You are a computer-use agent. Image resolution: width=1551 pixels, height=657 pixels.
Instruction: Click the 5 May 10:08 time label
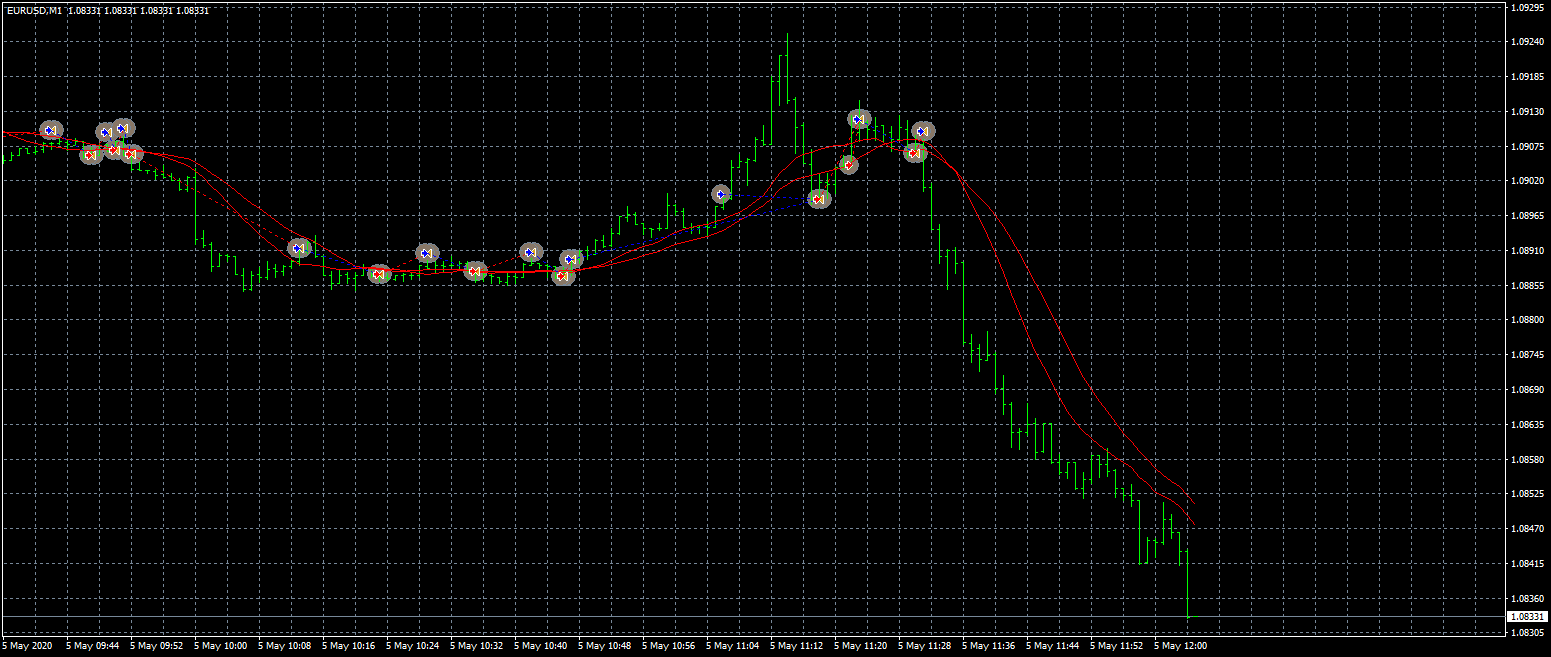(x=285, y=646)
